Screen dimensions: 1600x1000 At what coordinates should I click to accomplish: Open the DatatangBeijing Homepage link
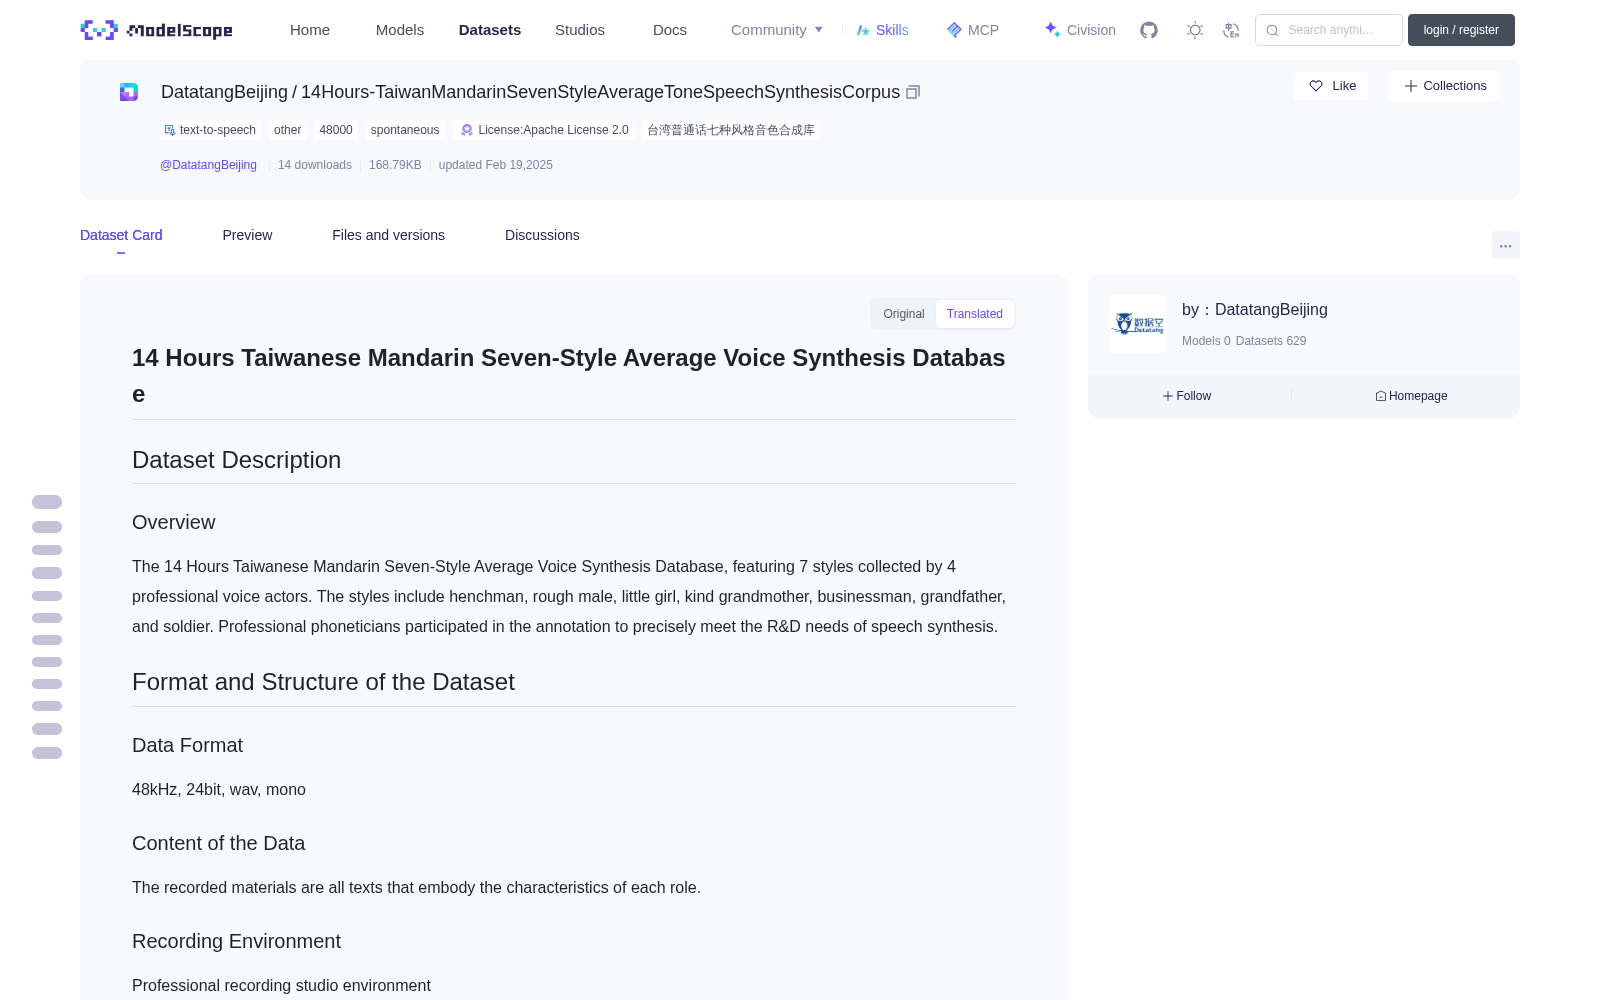pos(1411,396)
